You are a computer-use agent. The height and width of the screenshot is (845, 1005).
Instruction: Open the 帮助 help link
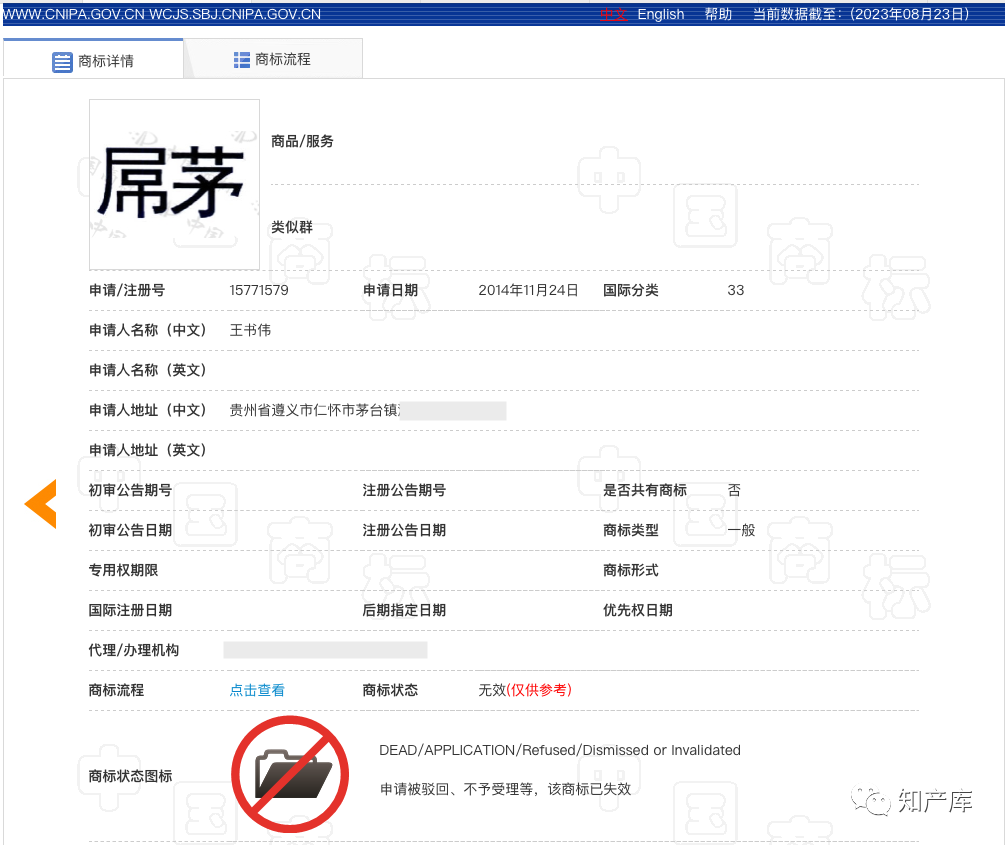[x=718, y=14]
